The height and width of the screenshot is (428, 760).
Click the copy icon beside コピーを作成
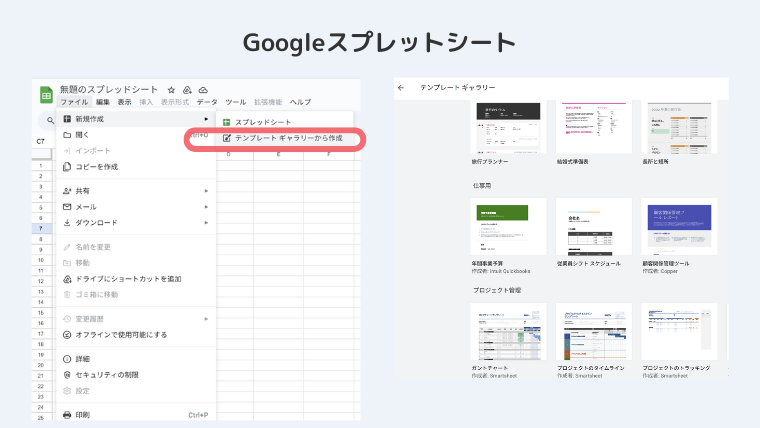67,167
